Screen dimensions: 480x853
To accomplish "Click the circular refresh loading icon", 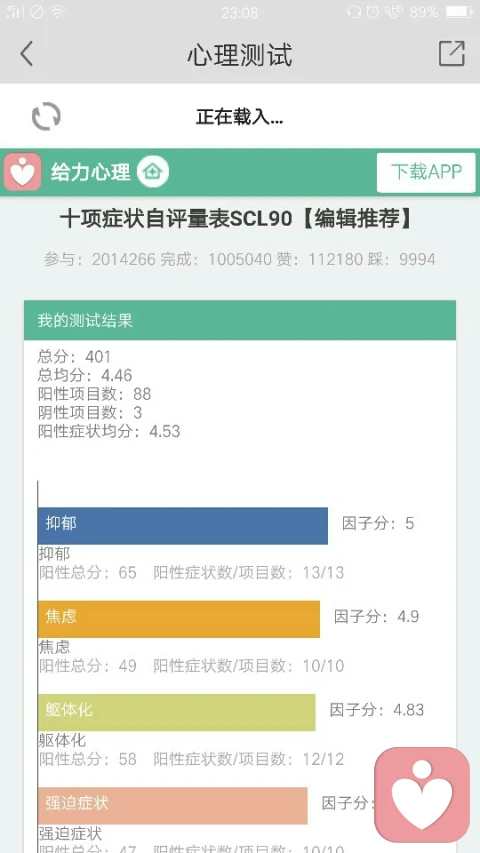I will tap(46, 116).
